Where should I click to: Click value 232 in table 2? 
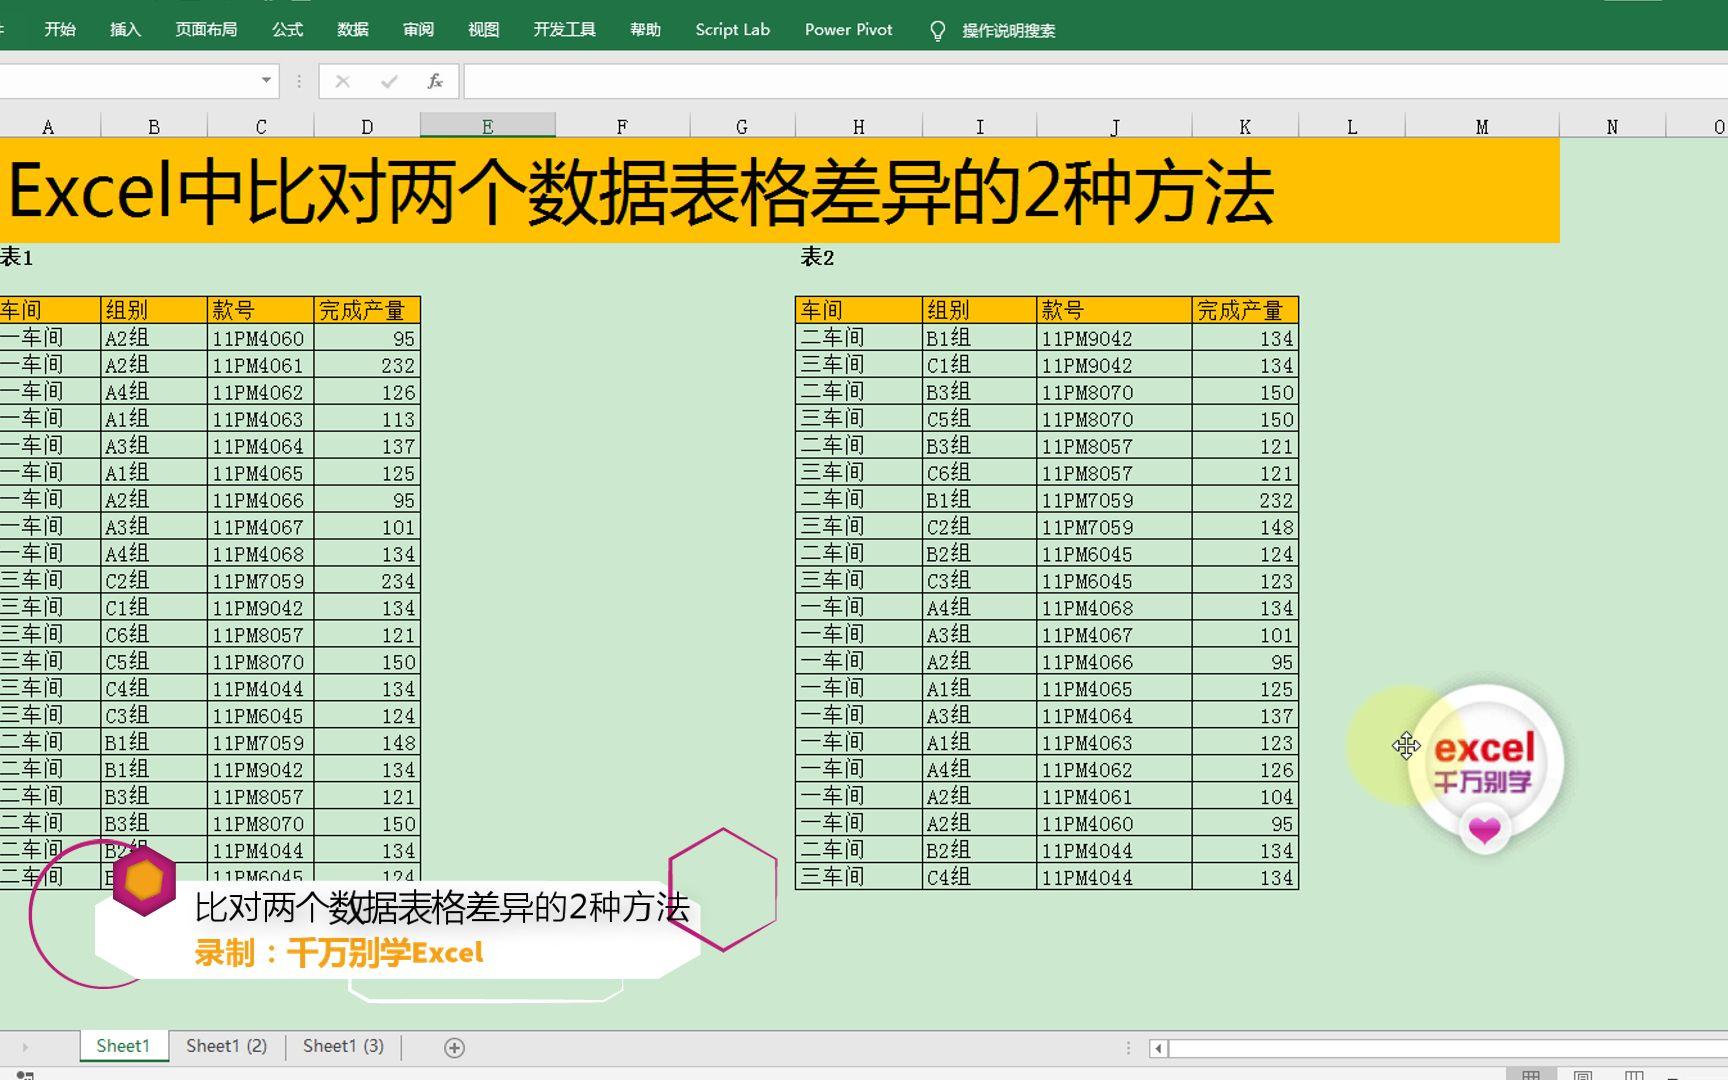[1245, 500]
